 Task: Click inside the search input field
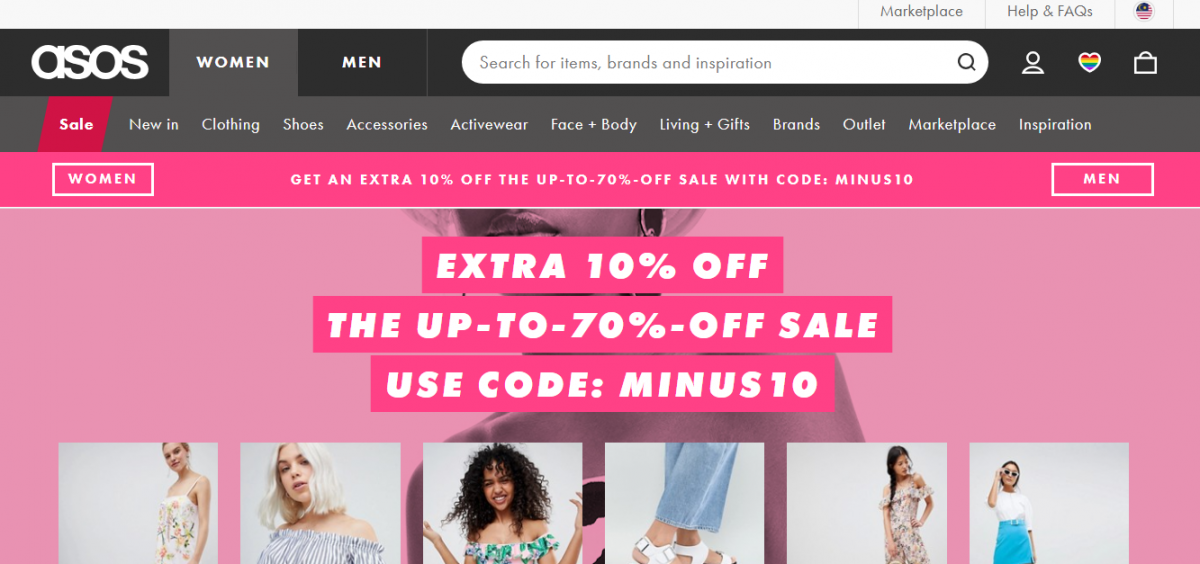[710, 62]
